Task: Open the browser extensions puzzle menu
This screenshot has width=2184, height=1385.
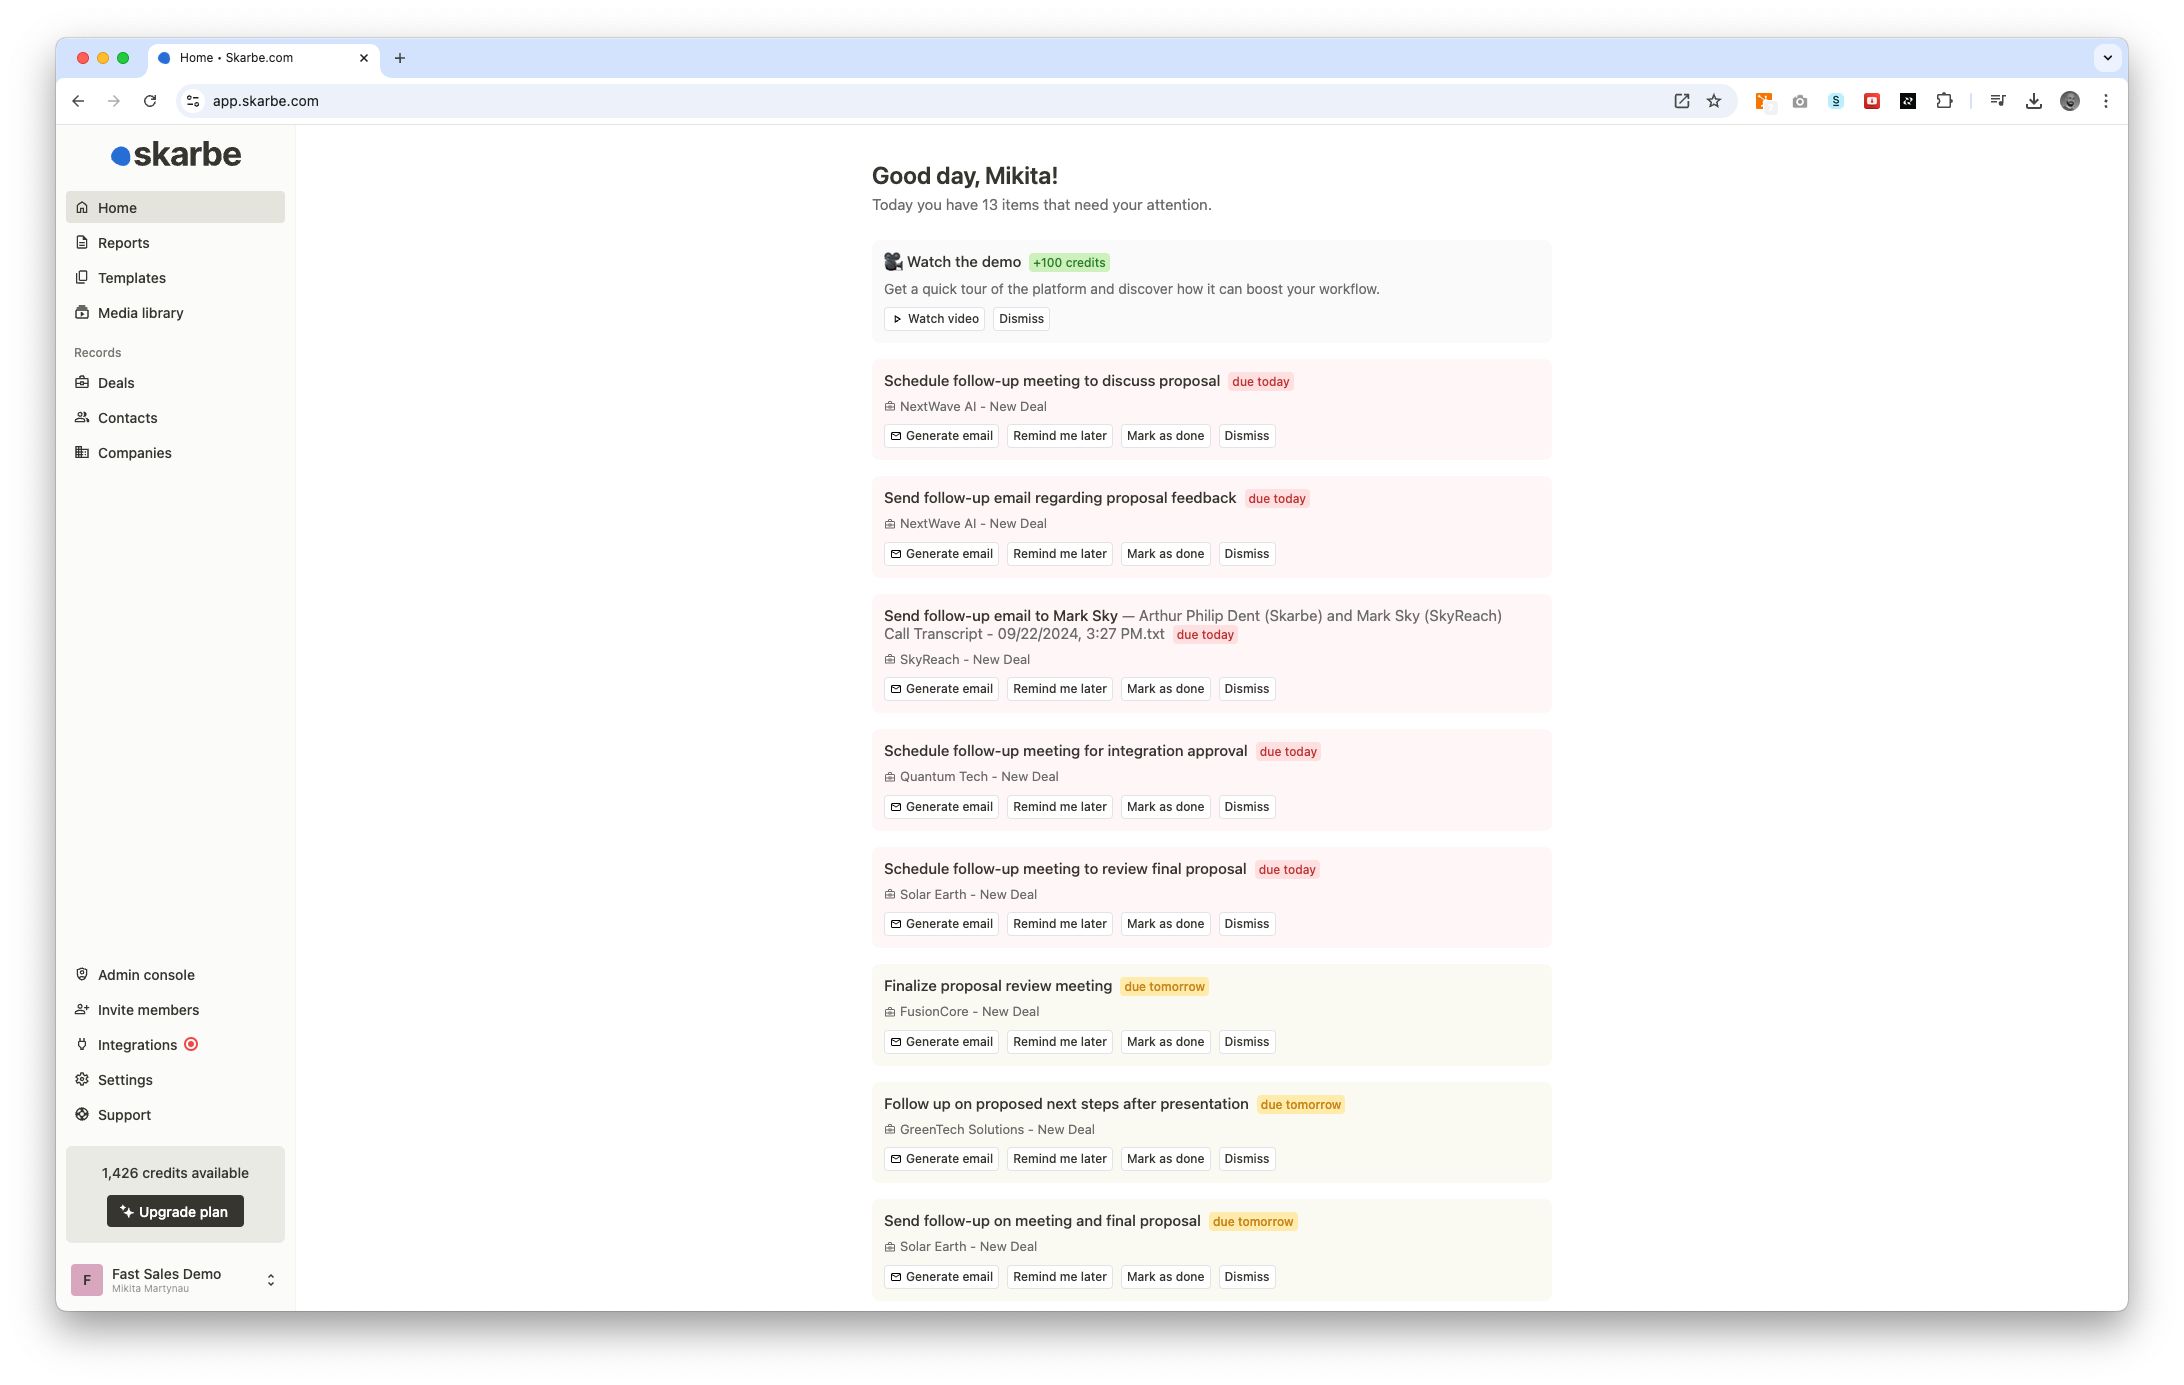Action: [x=1944, y=101]
